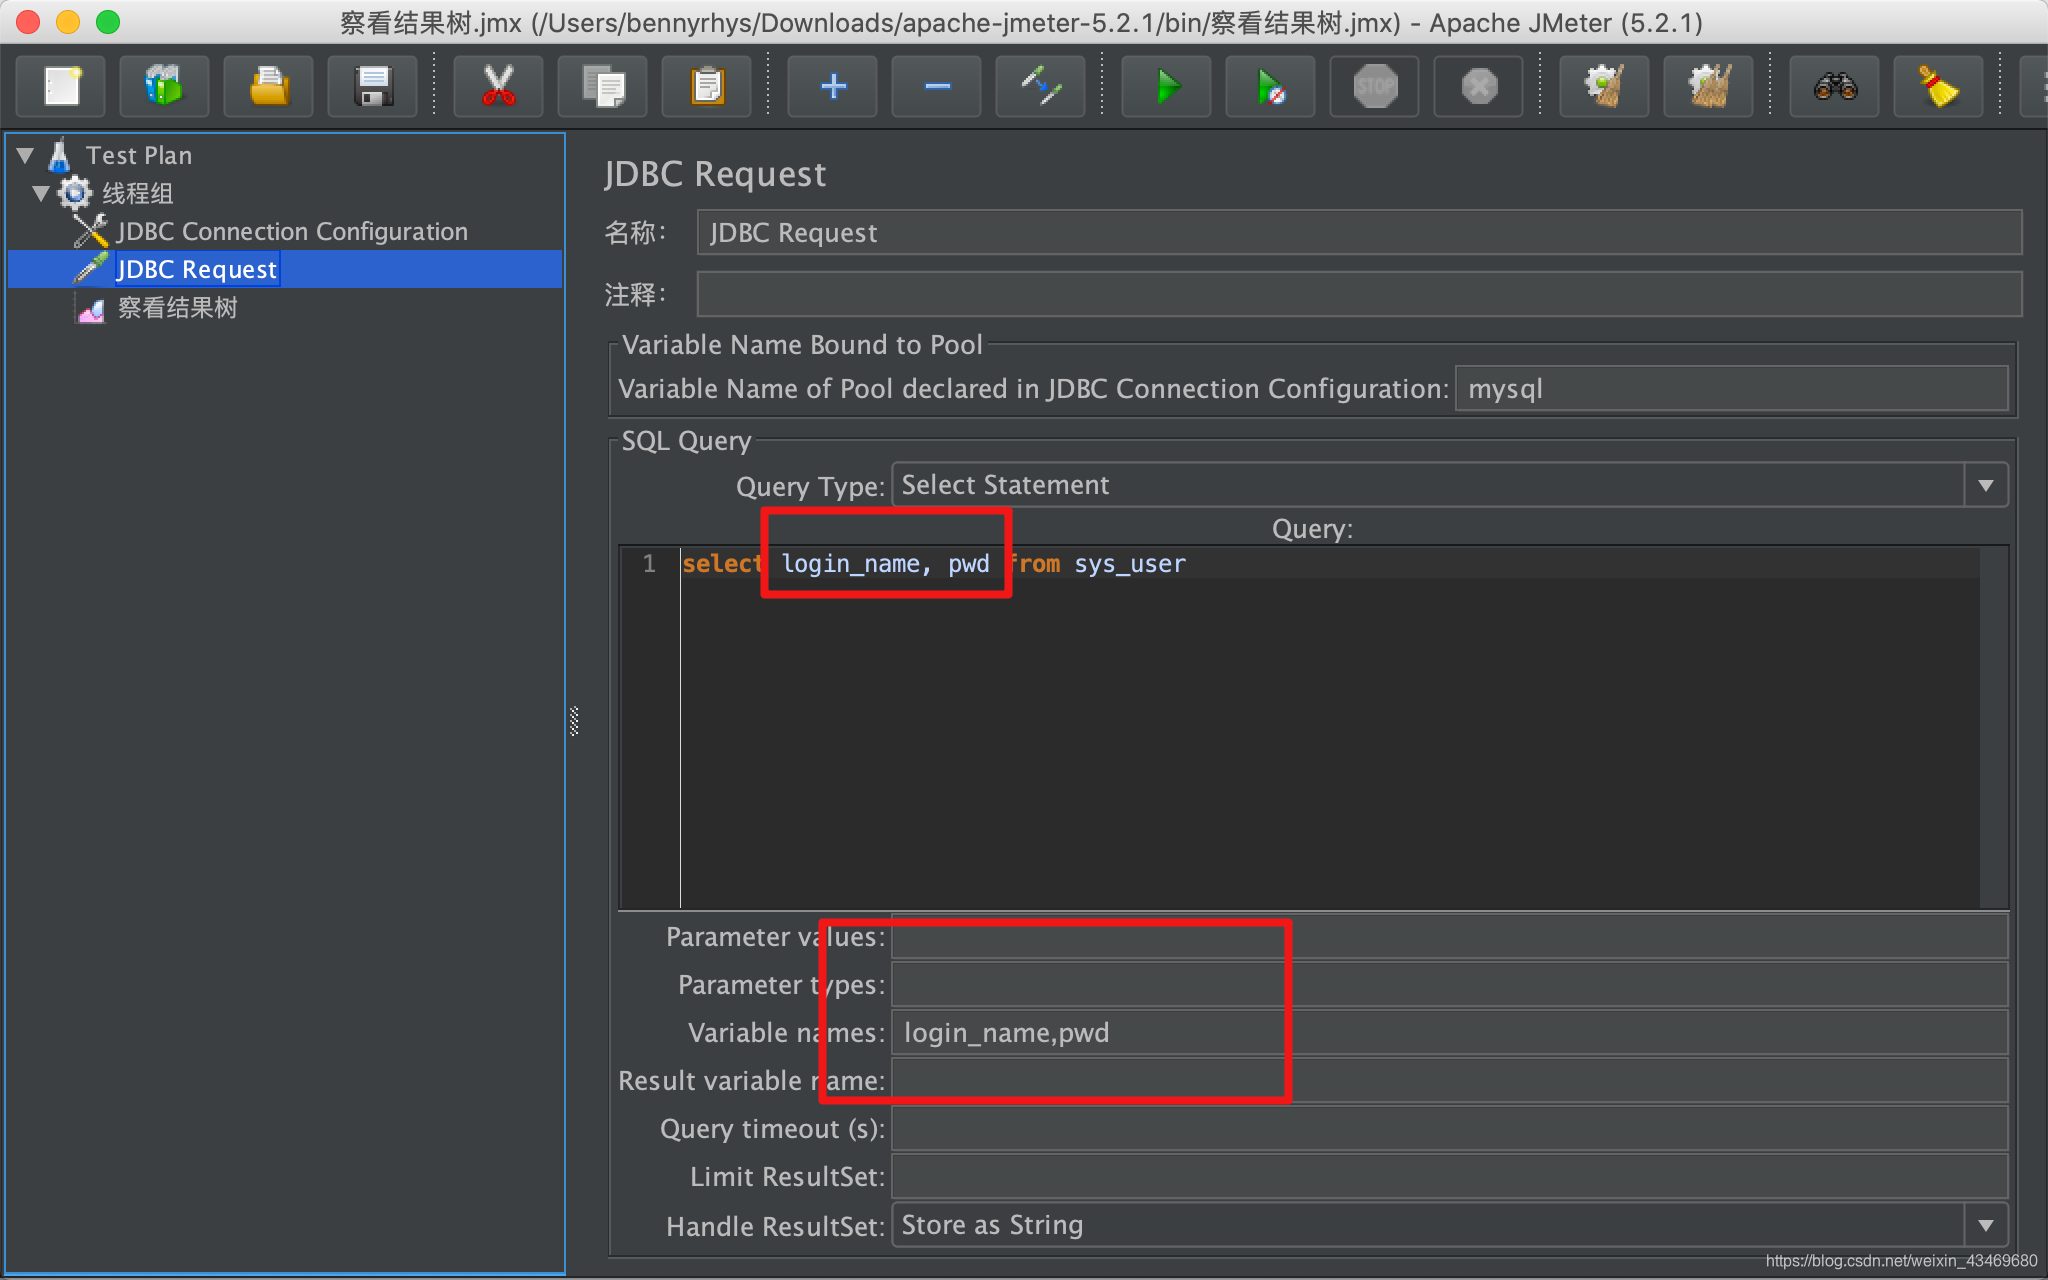This screenshot has height=1280, width=2048.
Task: Click the Variable names input field
Action: pos(1448,1033)
